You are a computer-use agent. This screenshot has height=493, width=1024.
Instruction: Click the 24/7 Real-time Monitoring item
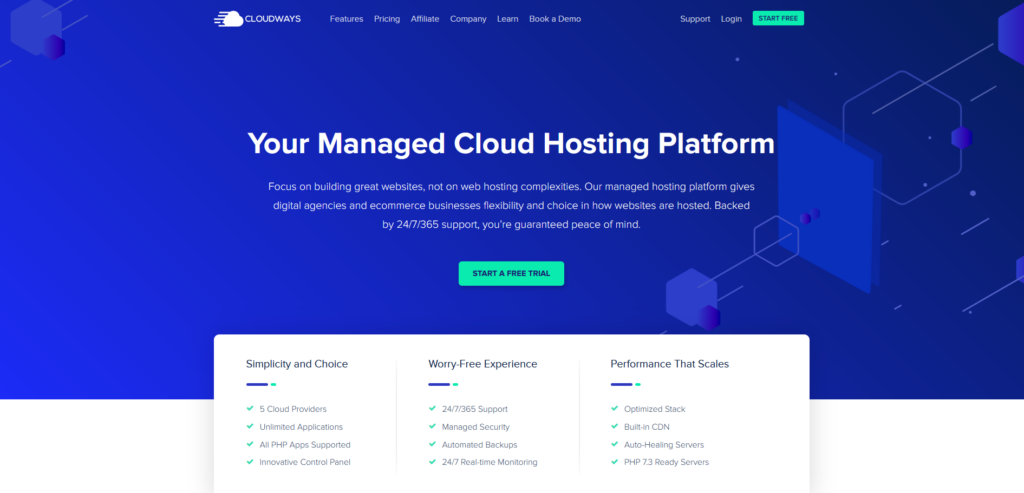coord(489,462)
